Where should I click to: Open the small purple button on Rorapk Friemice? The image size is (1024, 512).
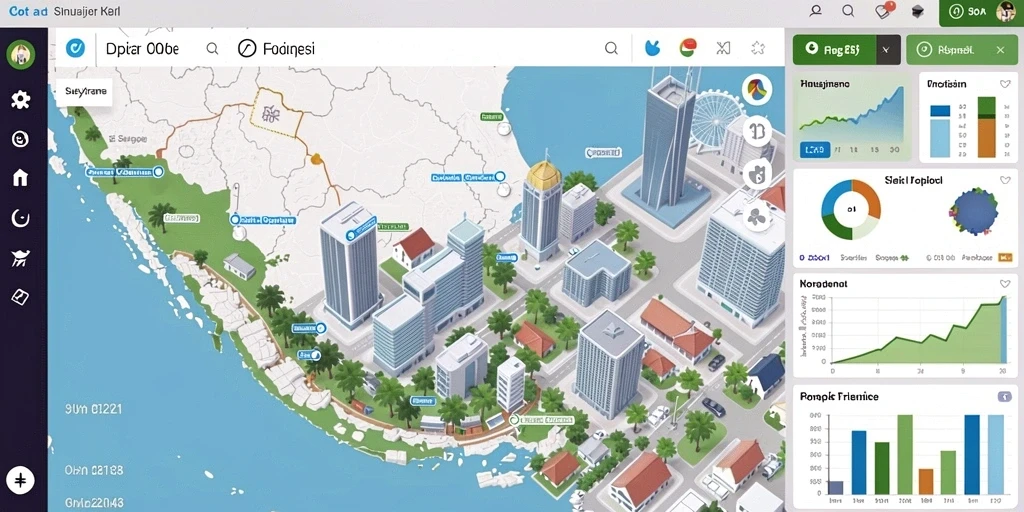[x=1004, y=396]
